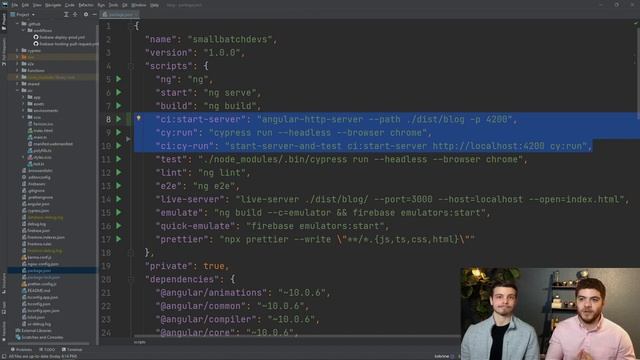Screen dimensions: 640x360
Task: Run the "cy:run" script gutter icon
Action: [119, 132]
